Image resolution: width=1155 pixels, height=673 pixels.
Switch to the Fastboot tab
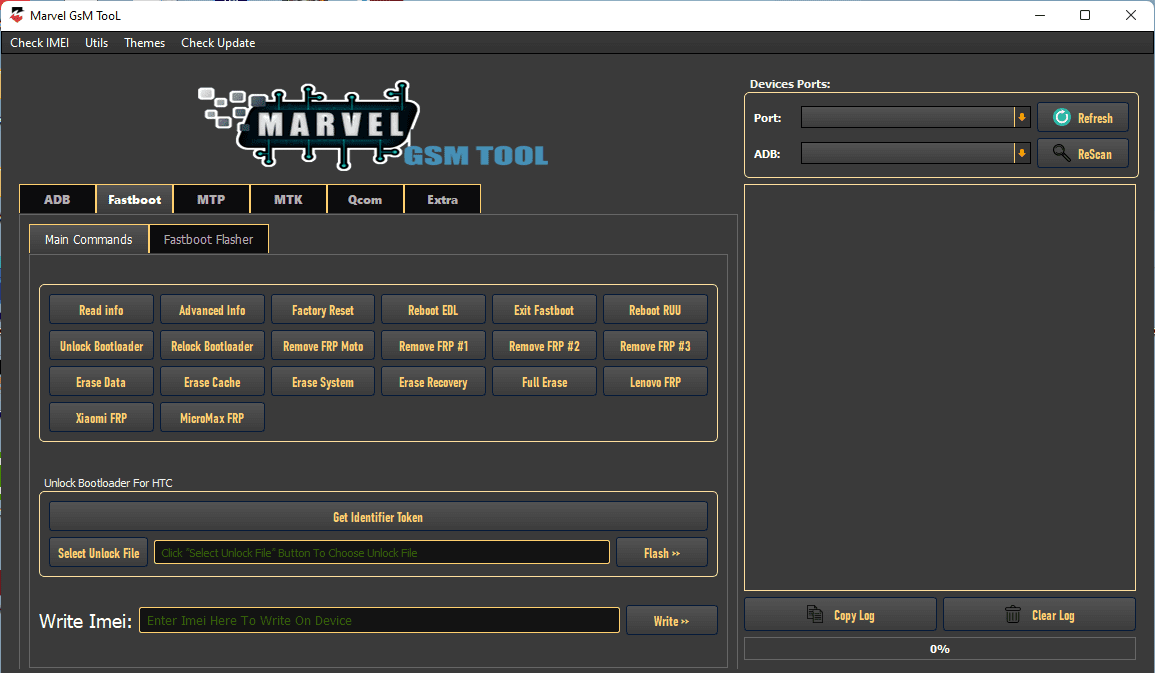(135, 200)
